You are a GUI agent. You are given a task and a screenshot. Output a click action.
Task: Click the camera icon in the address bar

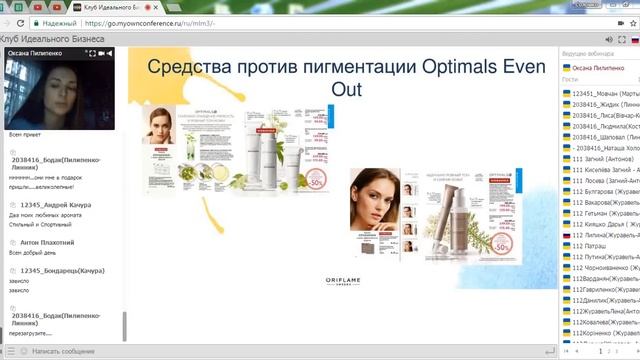[x=621, y=23]
